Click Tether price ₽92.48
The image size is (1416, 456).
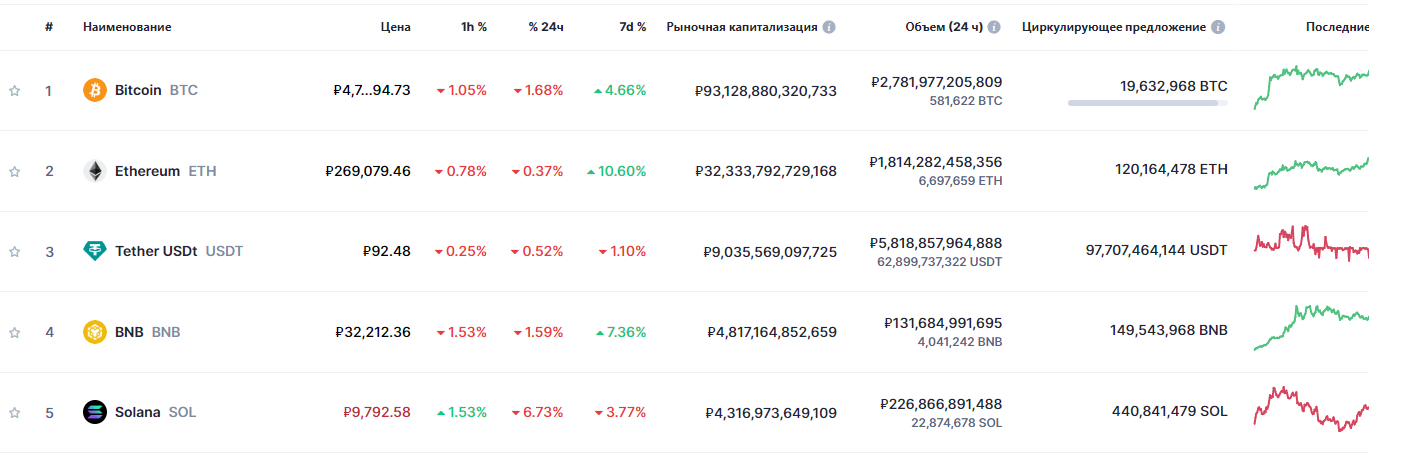tap(387, 251)
